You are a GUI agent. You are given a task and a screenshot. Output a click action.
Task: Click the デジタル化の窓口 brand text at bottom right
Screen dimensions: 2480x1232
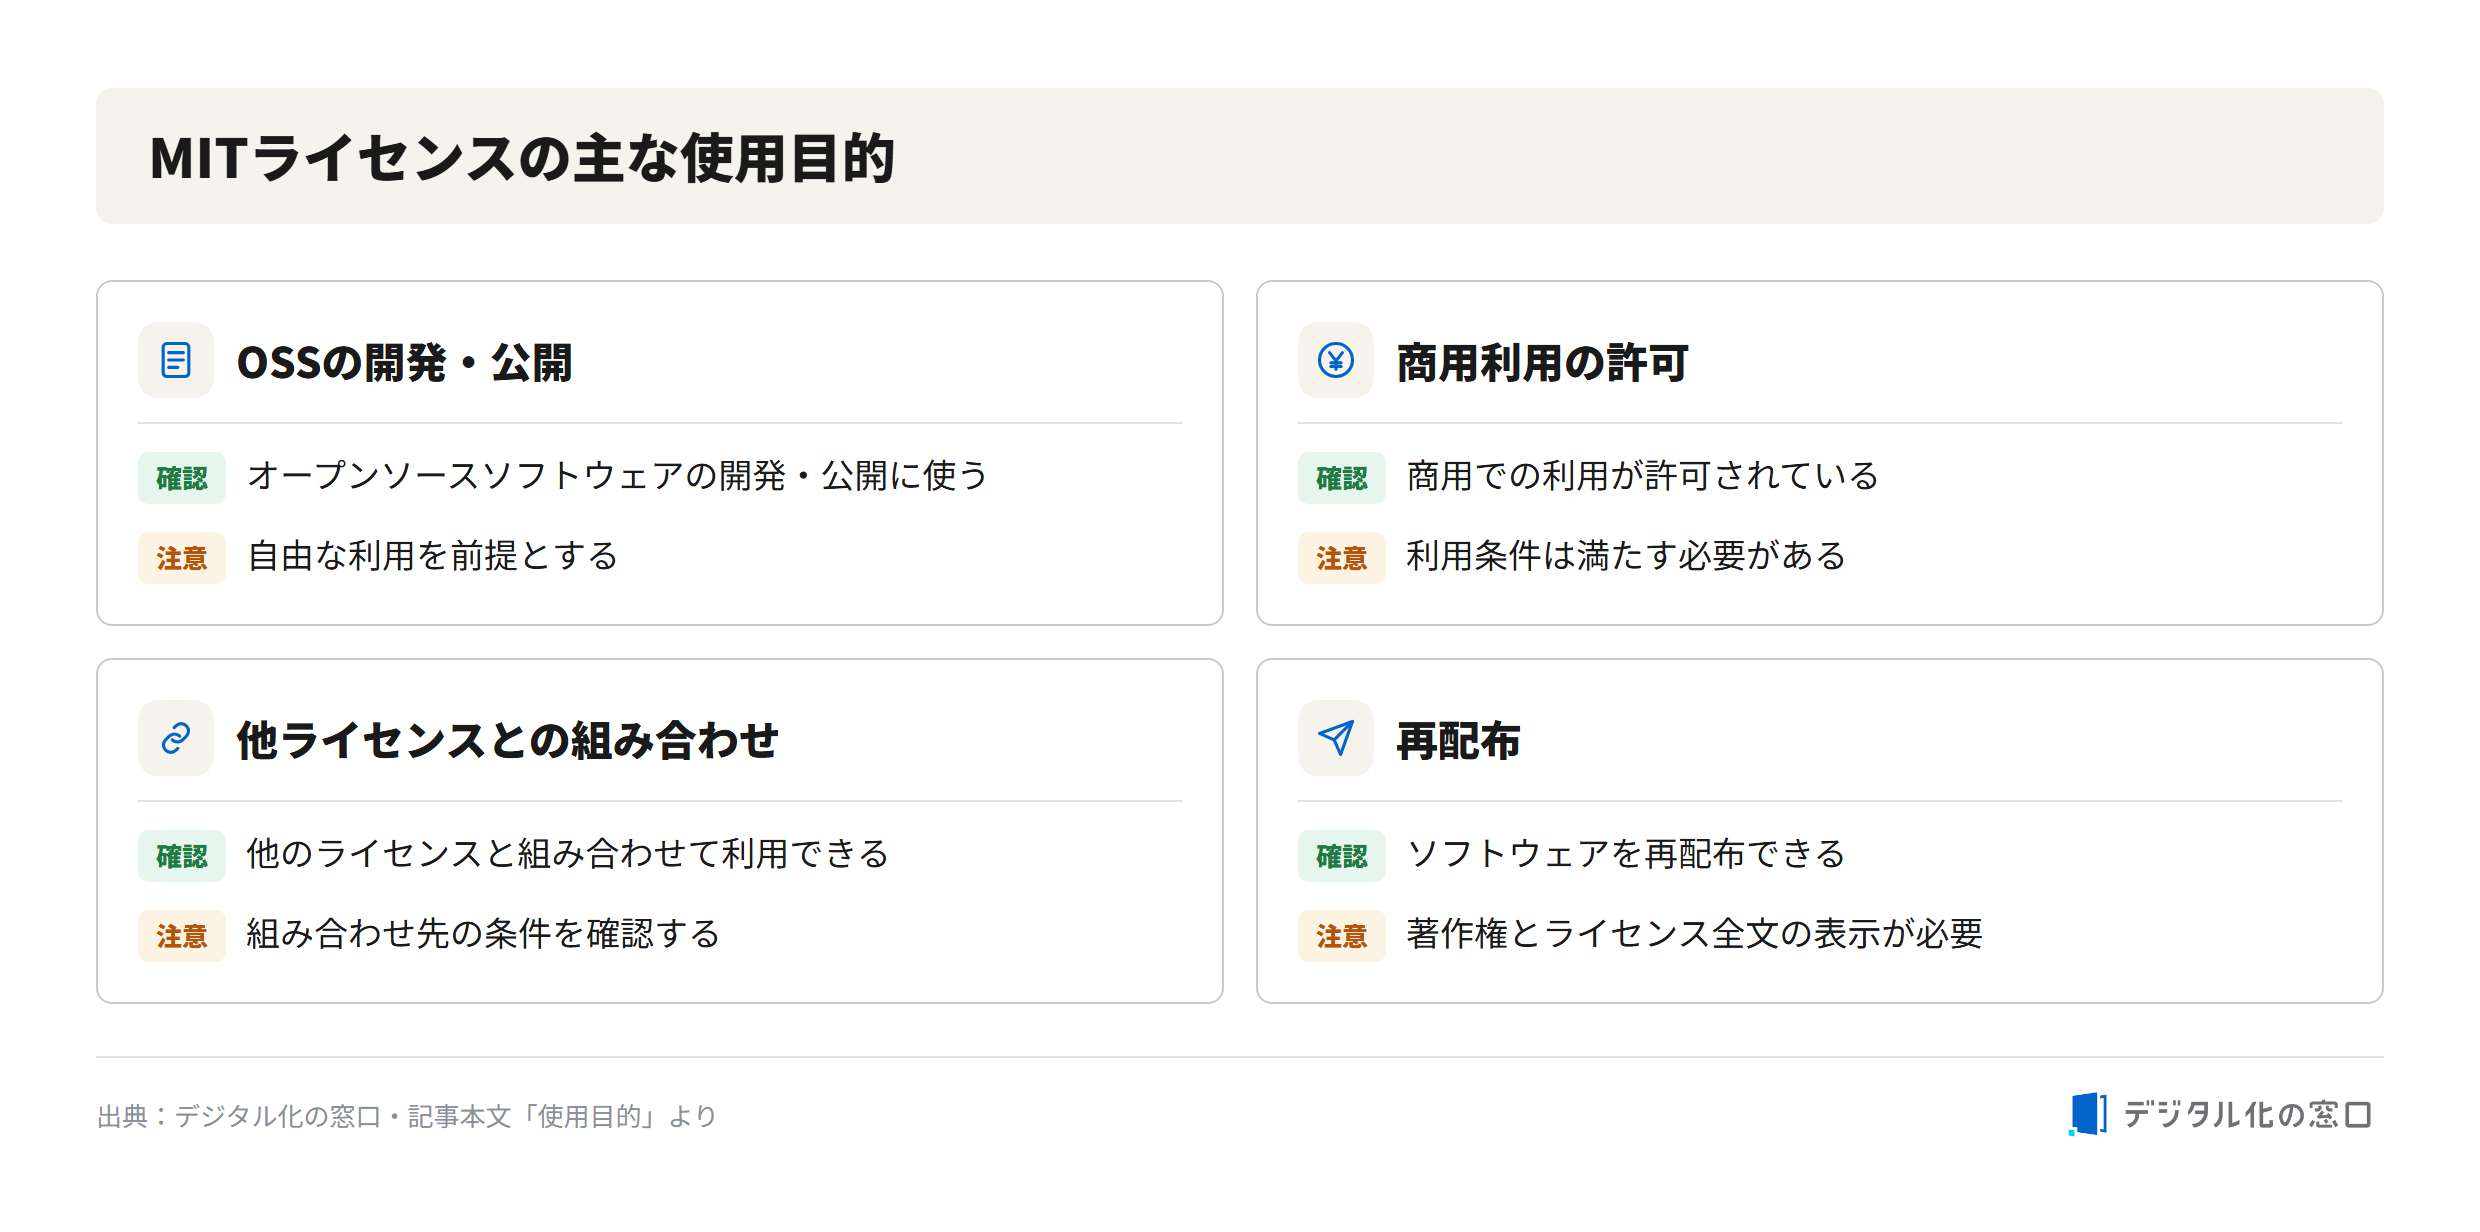point(2247,1114)
